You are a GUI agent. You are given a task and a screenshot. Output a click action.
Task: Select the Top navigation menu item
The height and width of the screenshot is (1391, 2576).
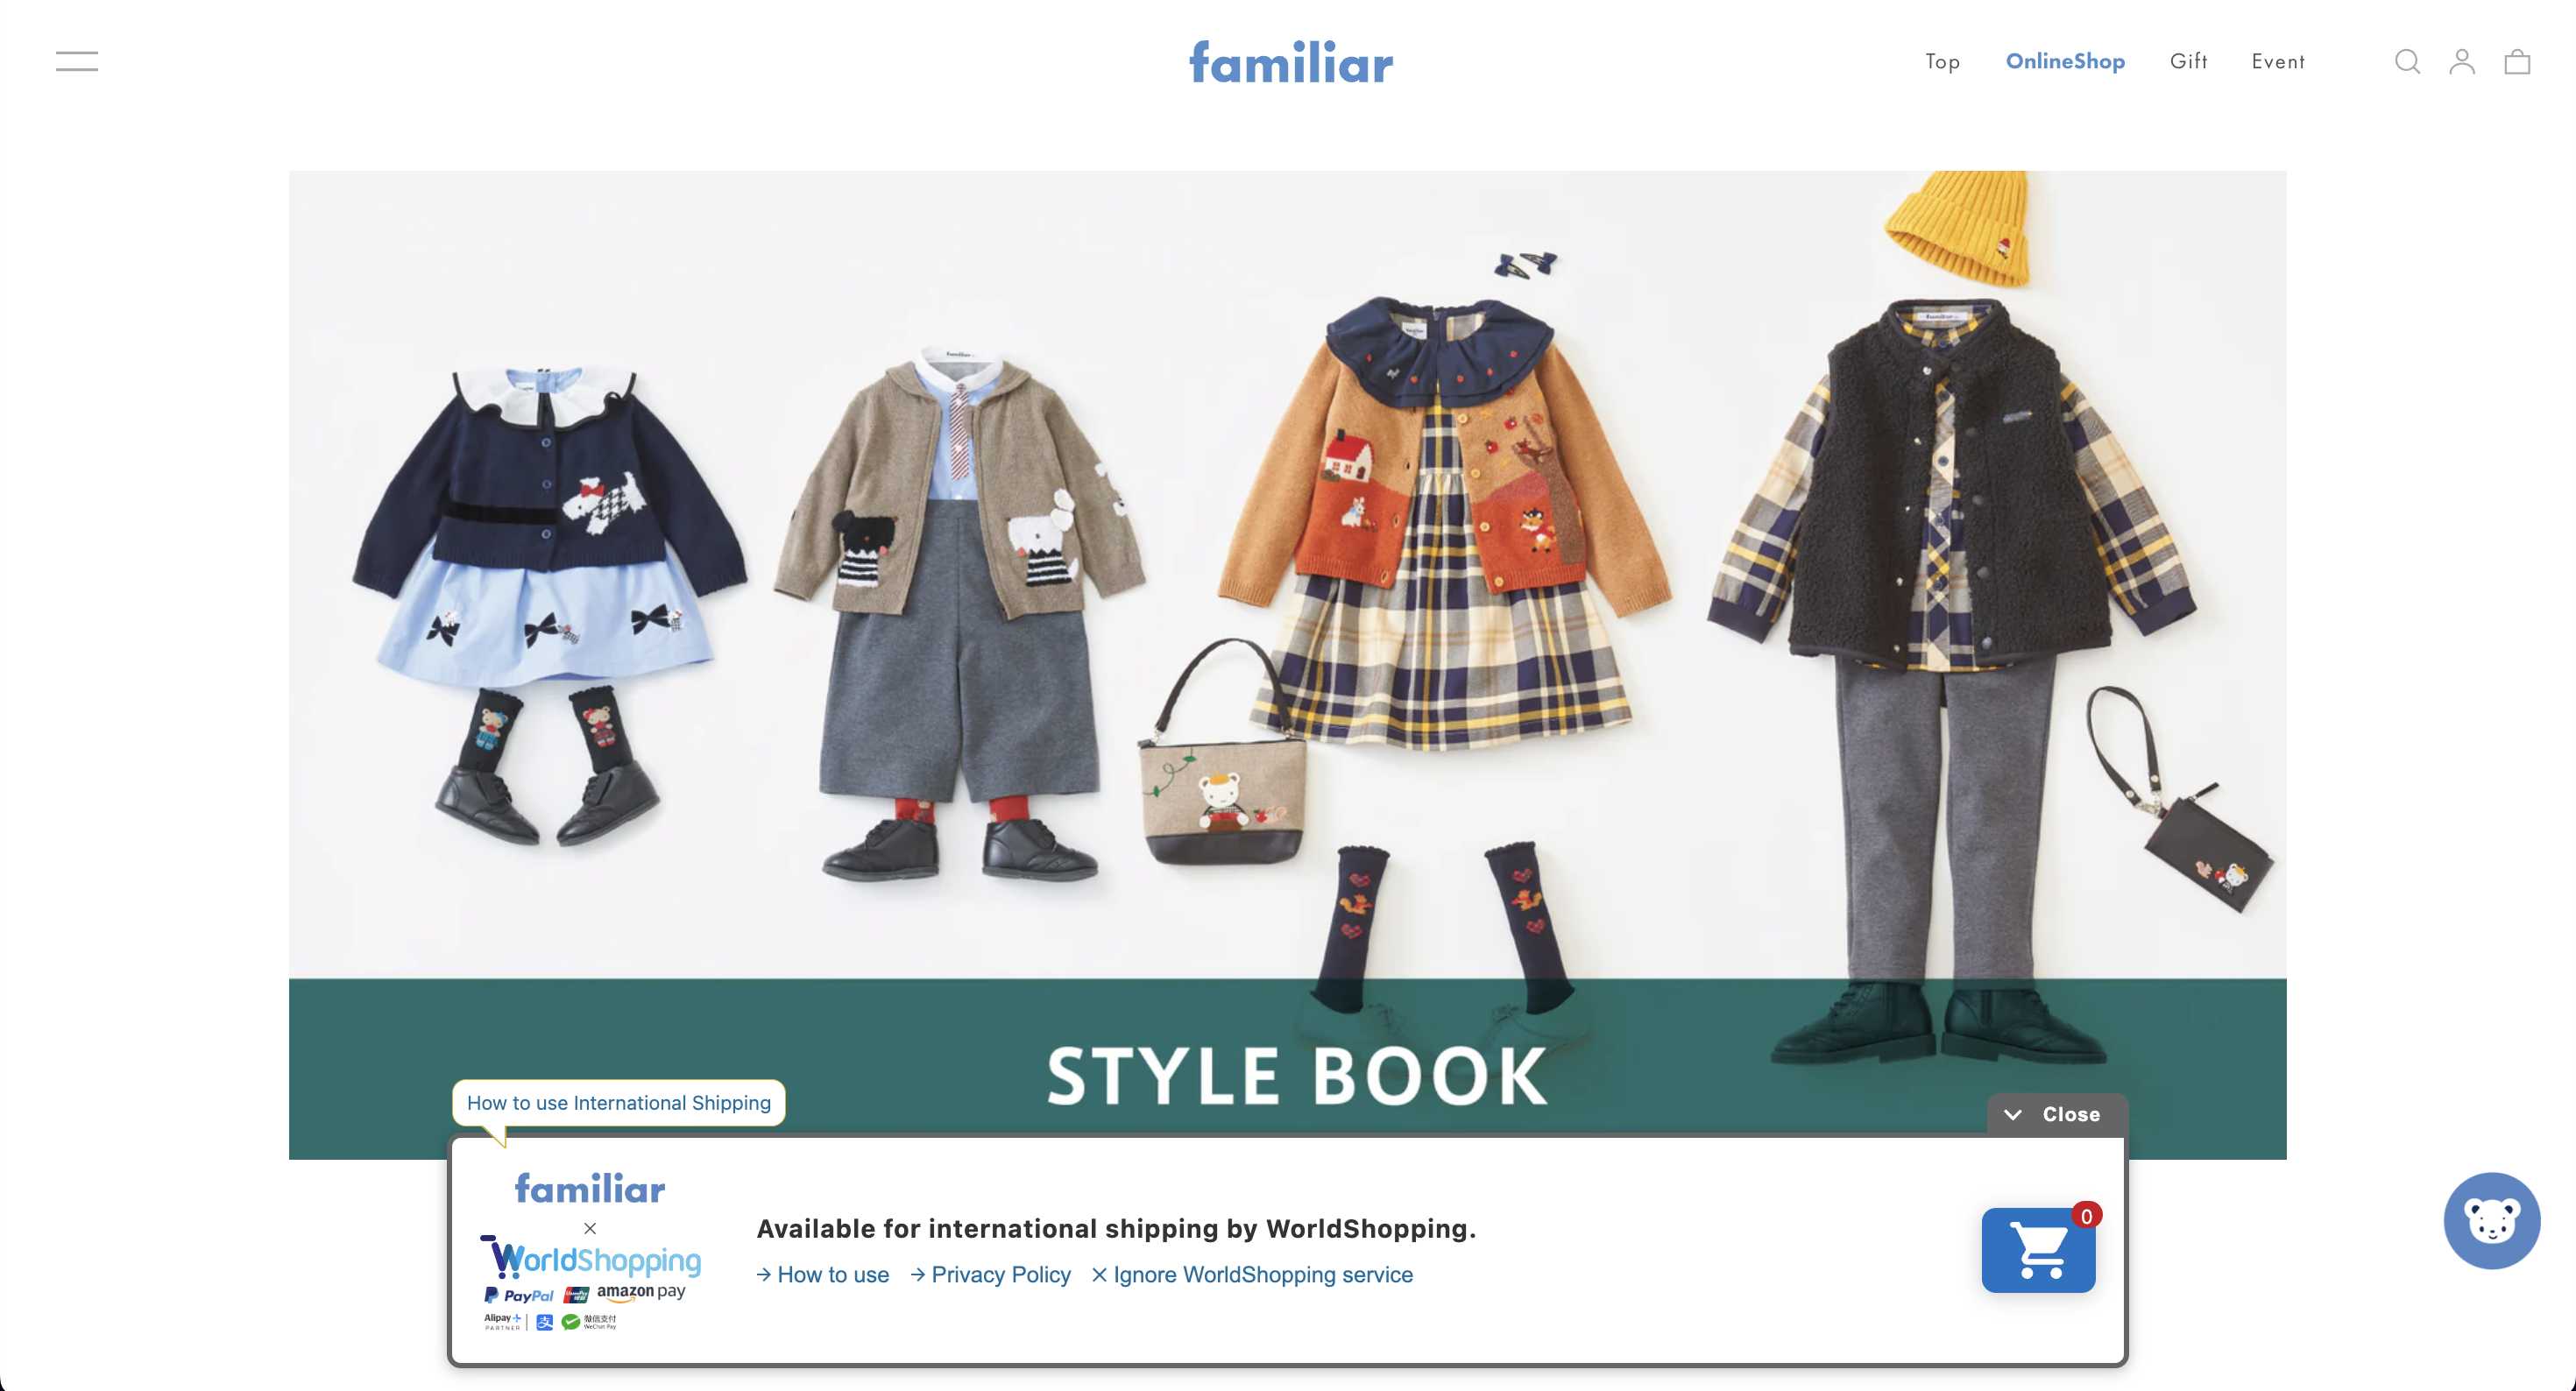pyautogui.click(x=1943, y=61)
